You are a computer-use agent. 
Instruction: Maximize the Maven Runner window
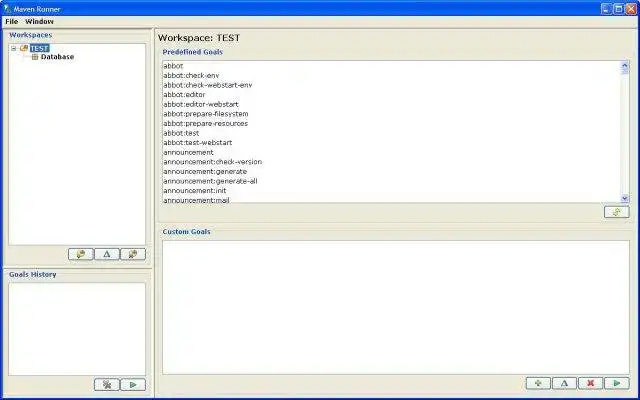tap(619, 9)
